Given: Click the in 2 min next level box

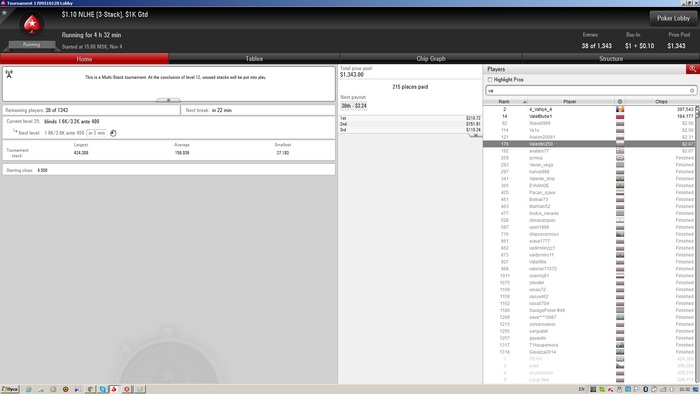Looking at the screenshot, I should click(x=96, y=133).
